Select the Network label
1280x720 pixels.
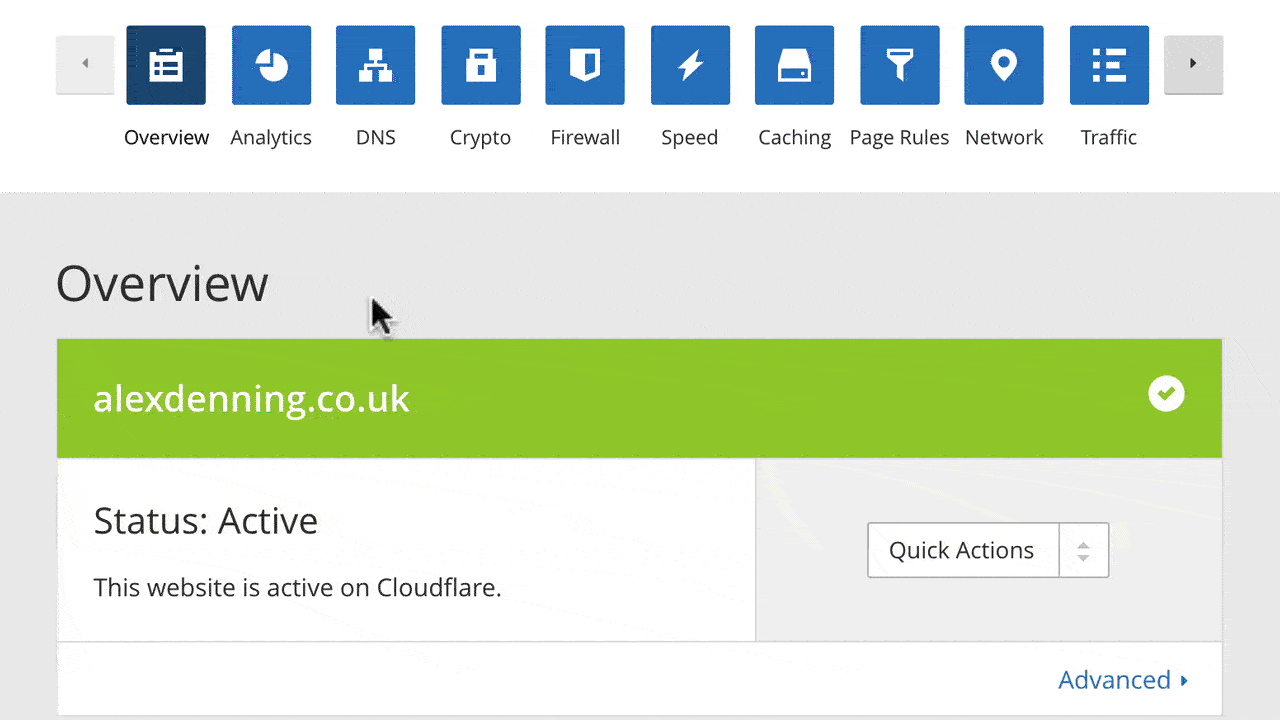pyautogui.click(x=1004, y=138)
